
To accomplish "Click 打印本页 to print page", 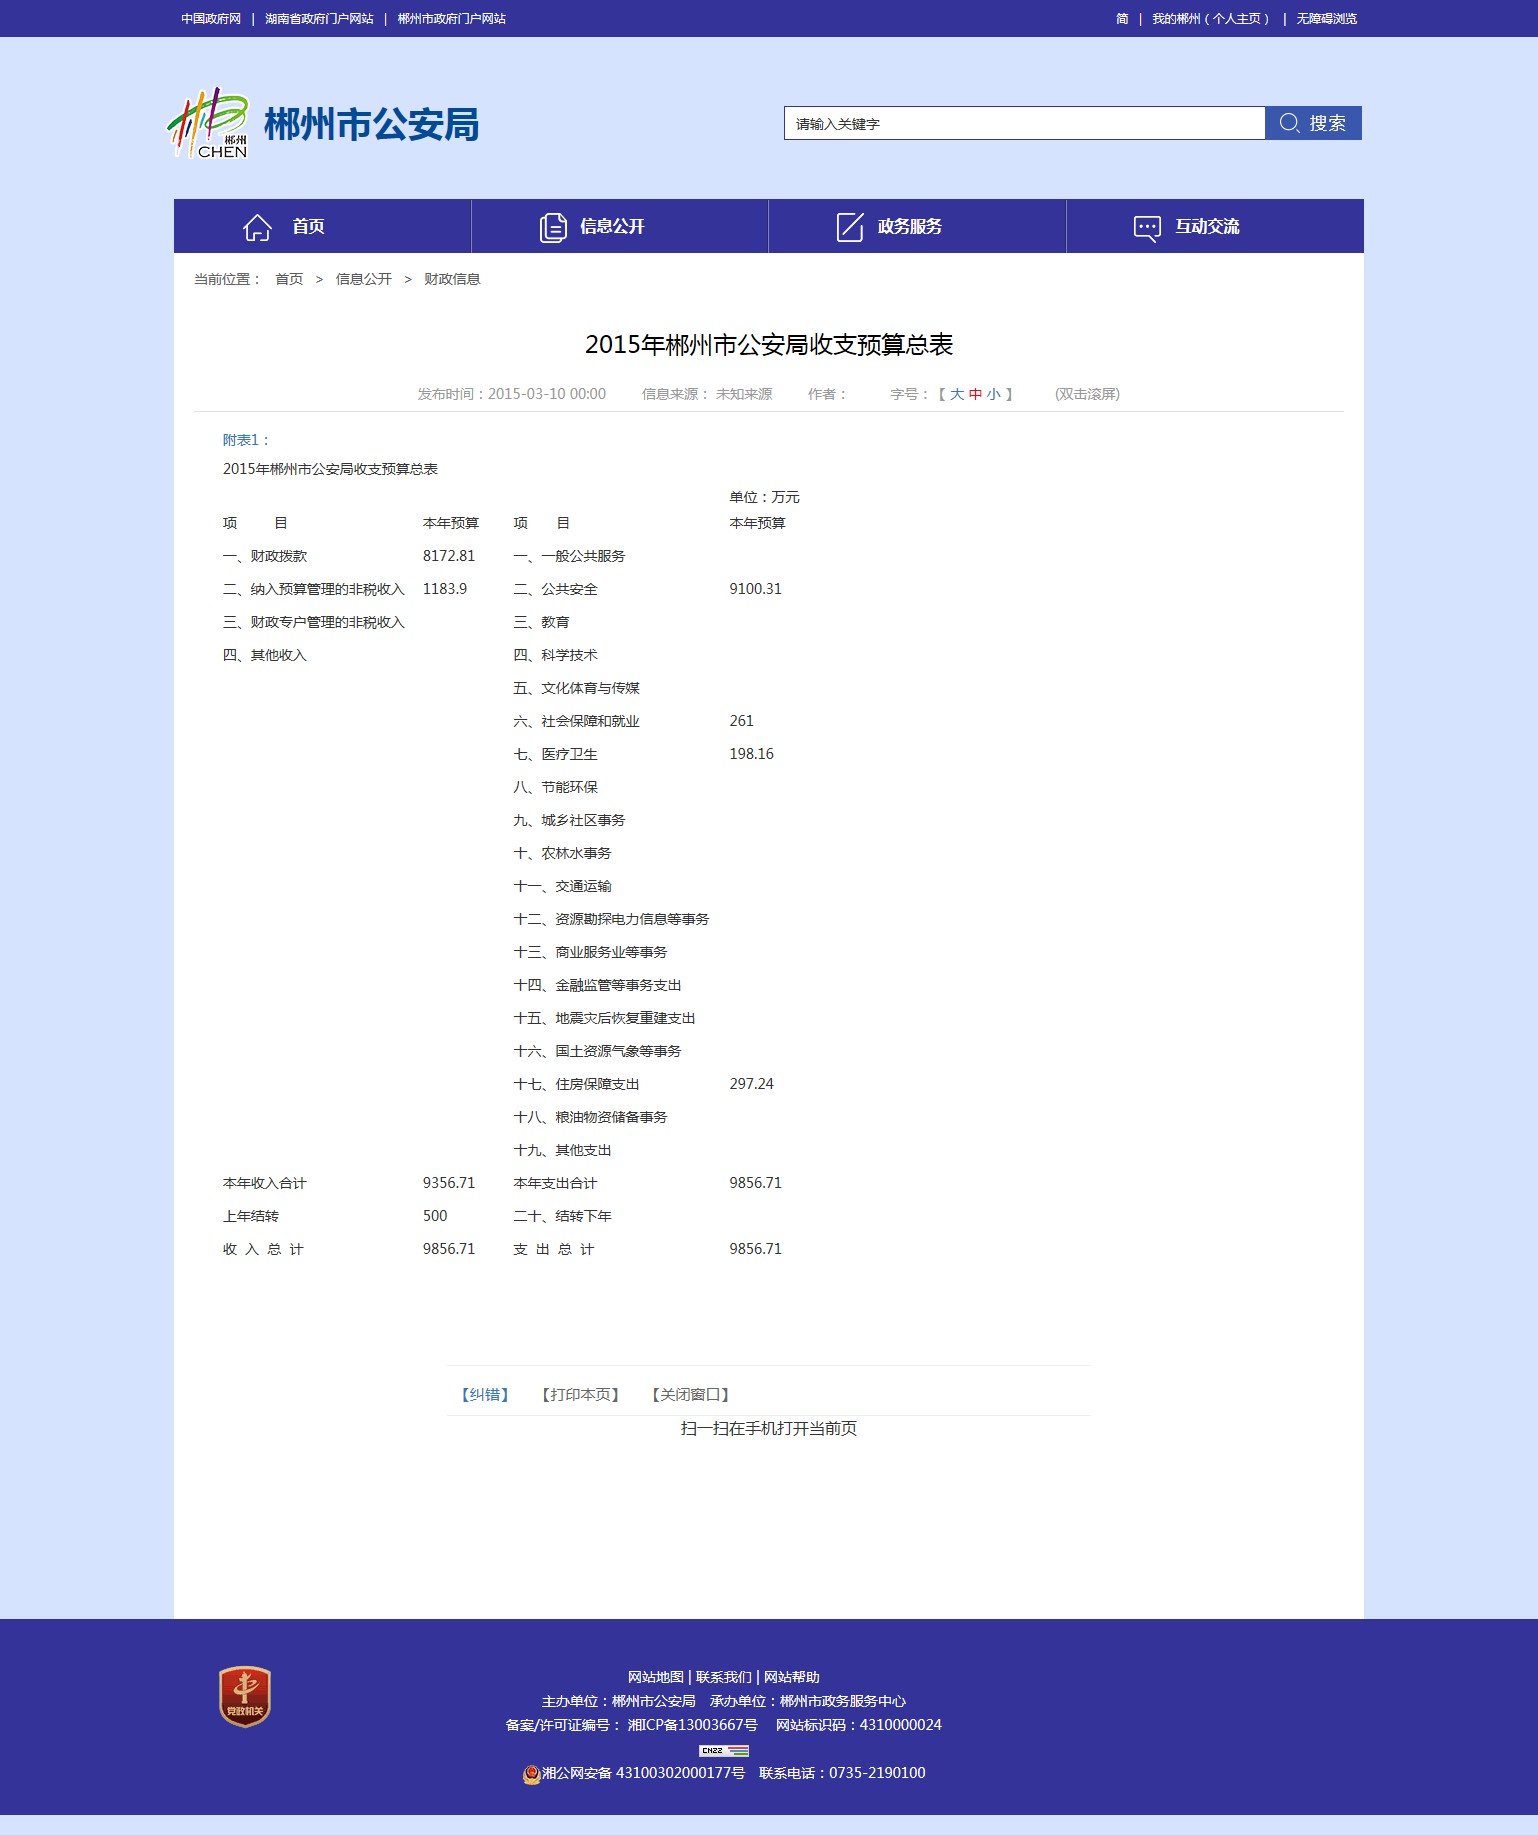I will [580, 1394].
